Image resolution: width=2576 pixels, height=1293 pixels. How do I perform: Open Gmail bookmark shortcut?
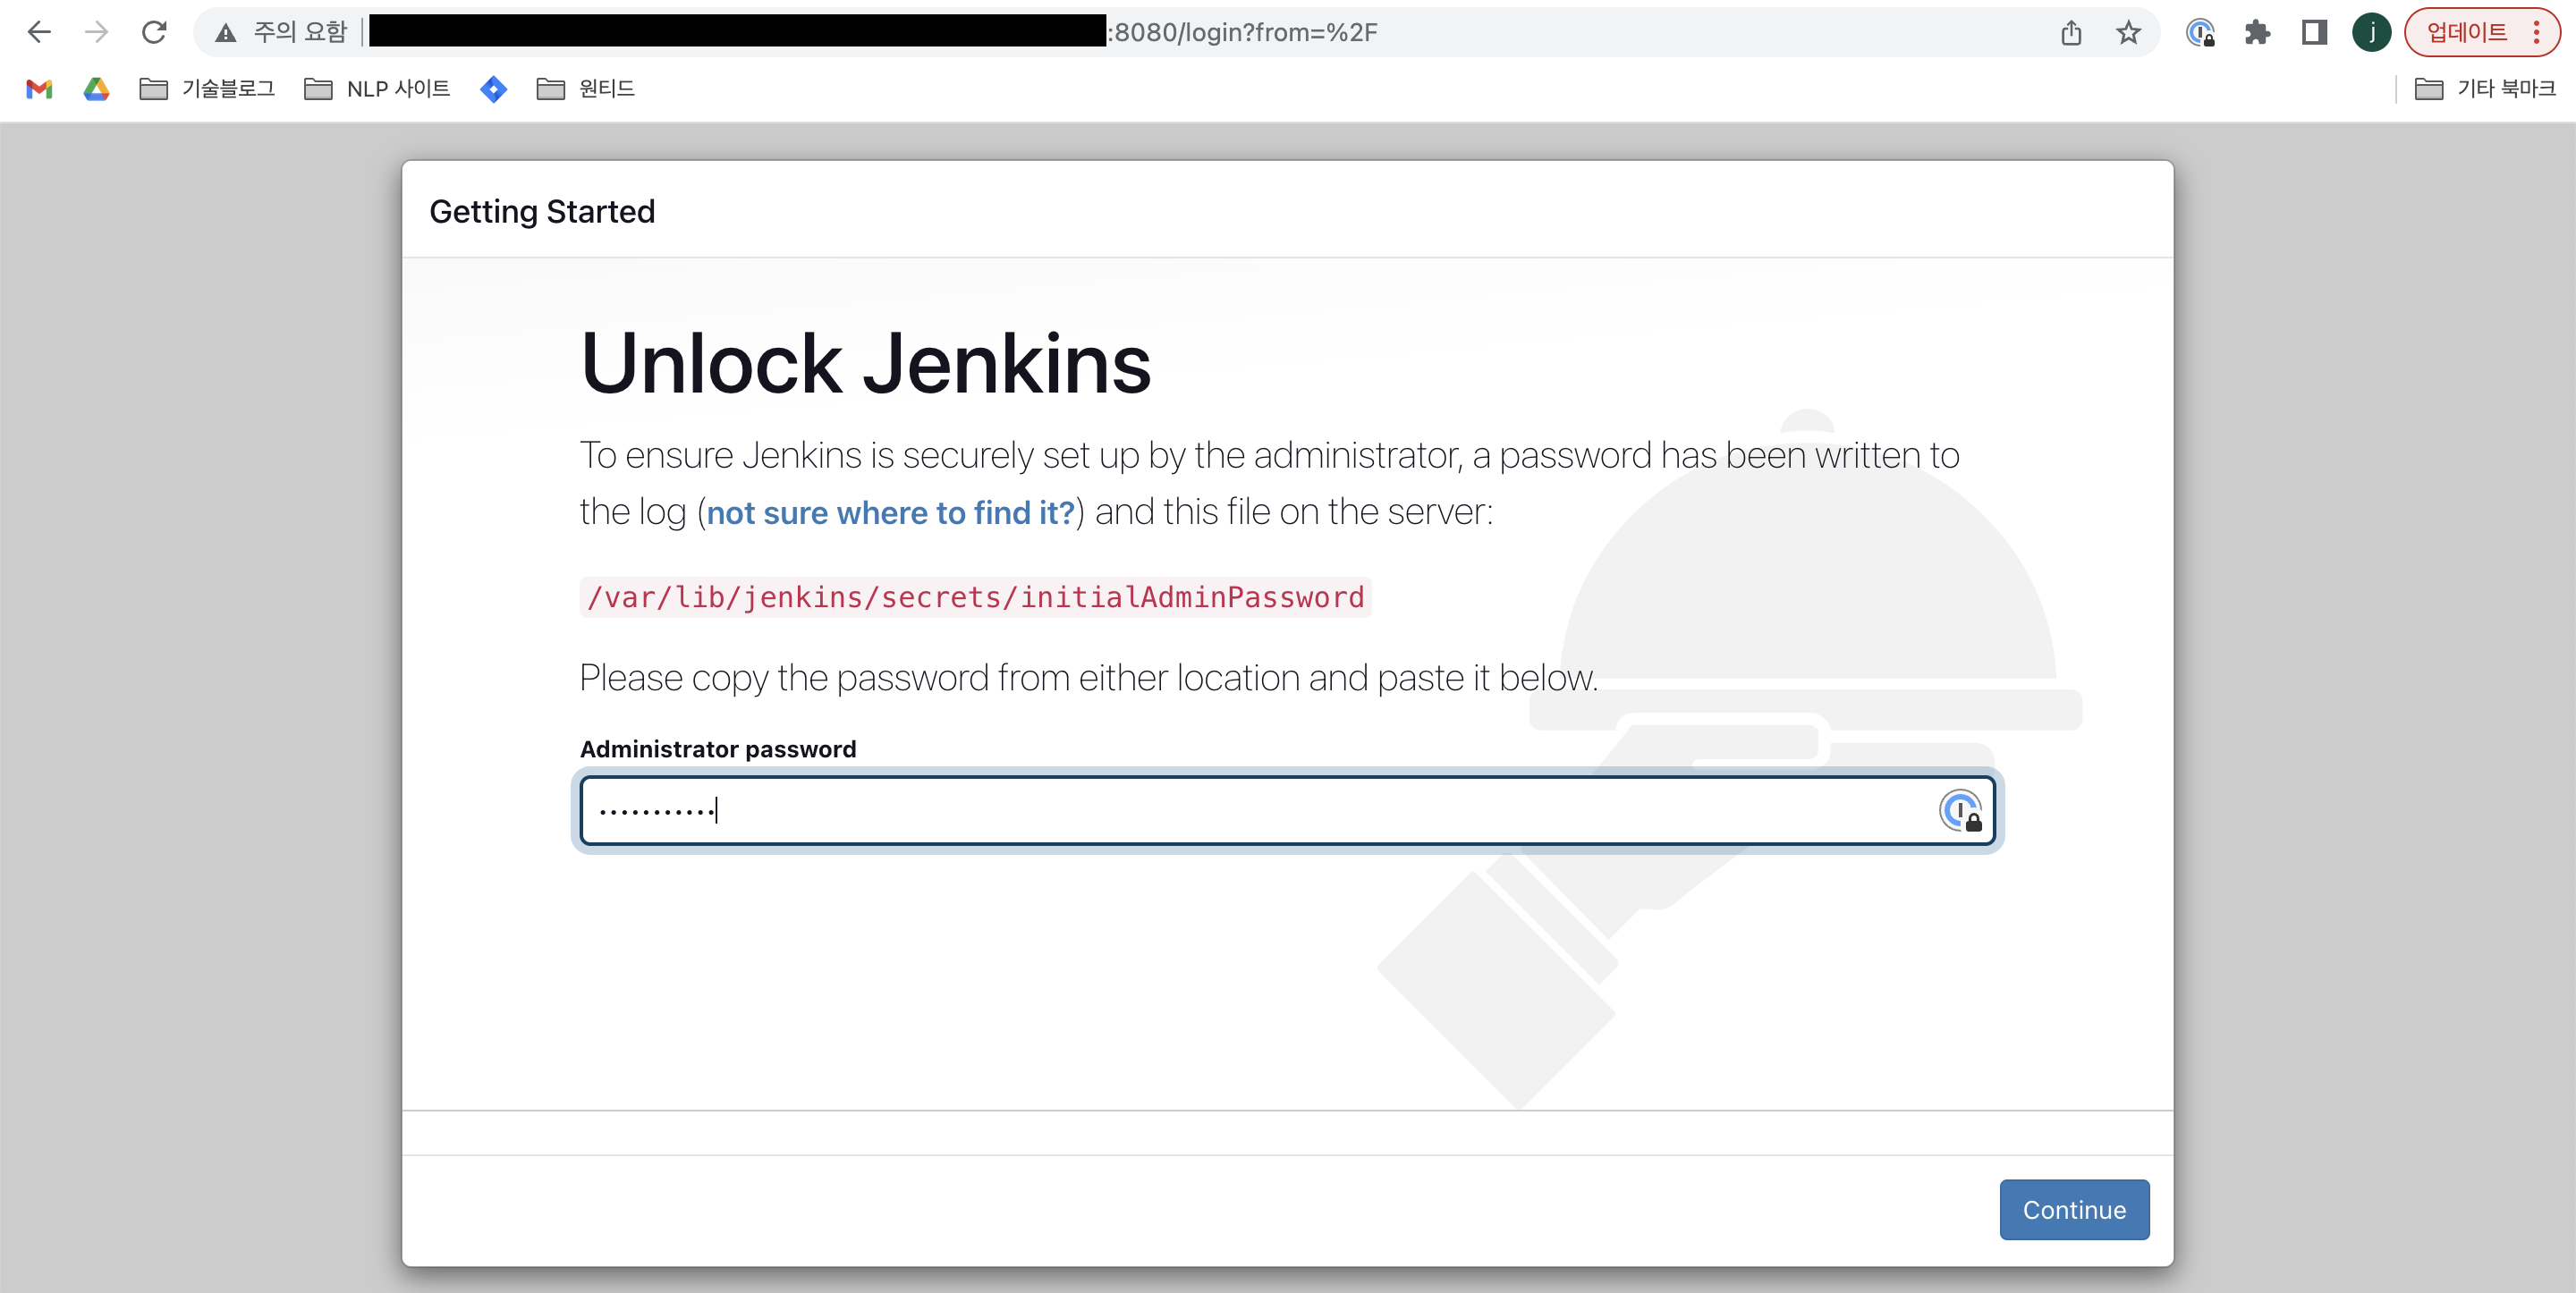coord(39,89)
